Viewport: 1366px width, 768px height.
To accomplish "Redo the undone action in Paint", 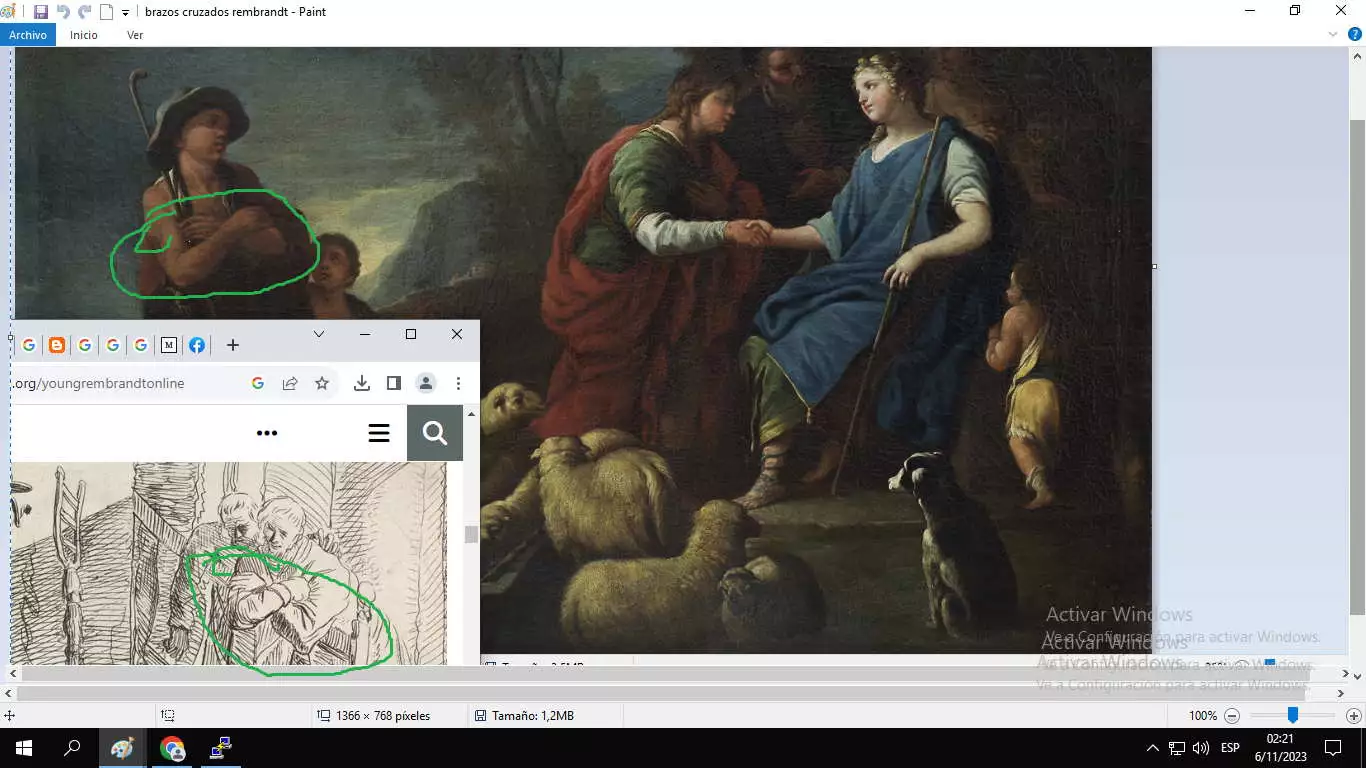I will [85, 12].
